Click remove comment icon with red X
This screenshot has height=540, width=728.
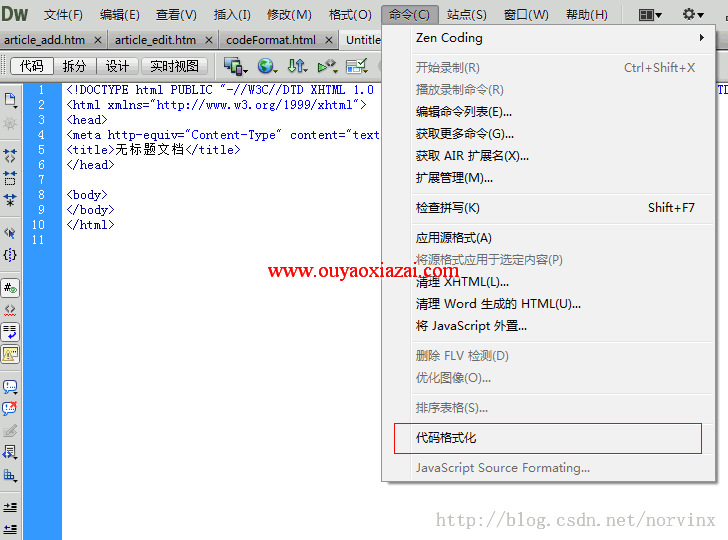click(x=10, y=408)
